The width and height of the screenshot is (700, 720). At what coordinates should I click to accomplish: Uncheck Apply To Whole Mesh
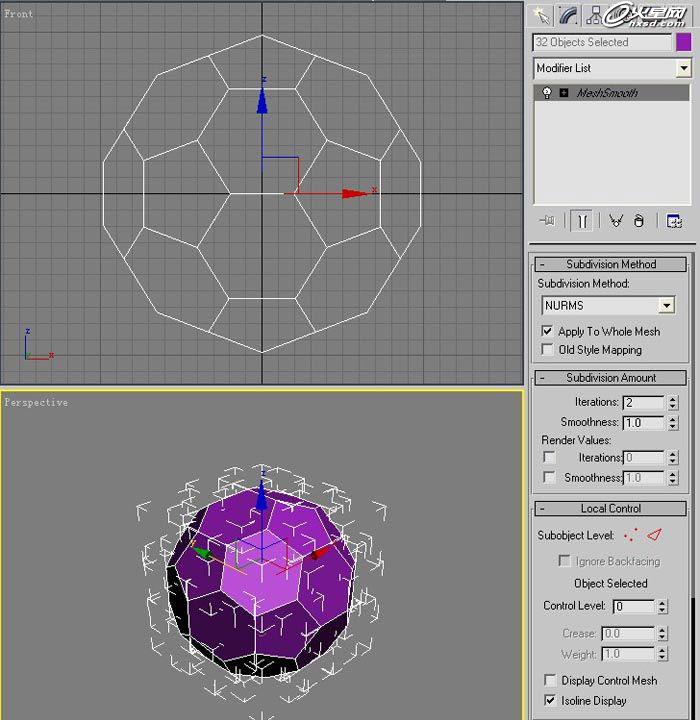point(547,331)
